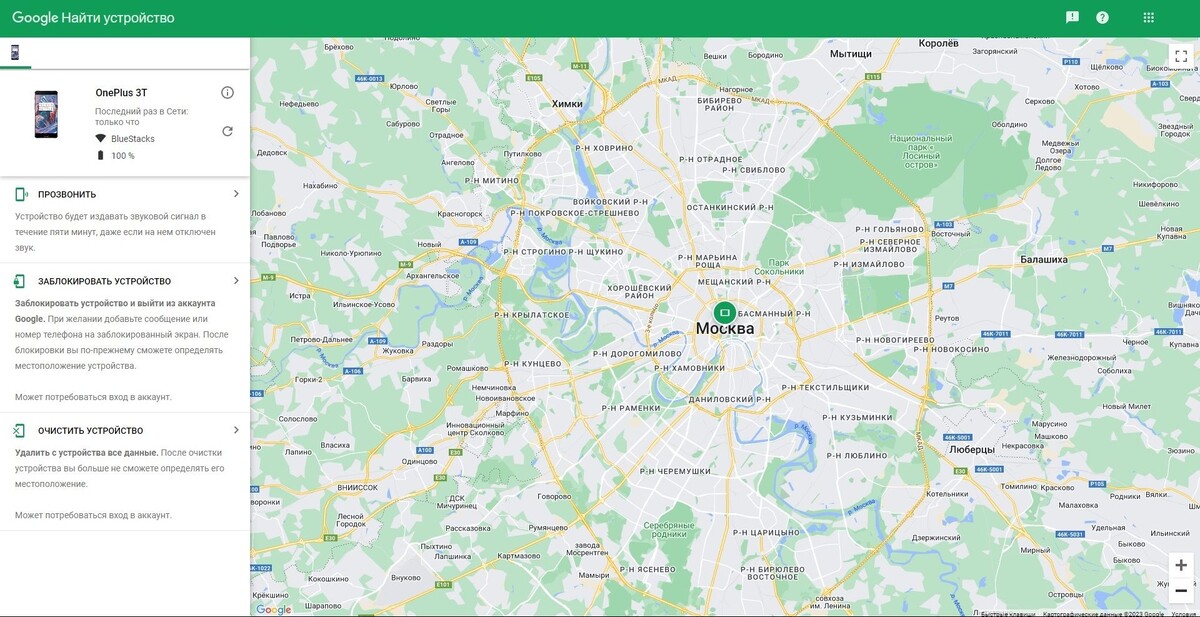Click the Google logo on the map corner
This screenshot has height=617, width=1200.
tap(273, 609)
